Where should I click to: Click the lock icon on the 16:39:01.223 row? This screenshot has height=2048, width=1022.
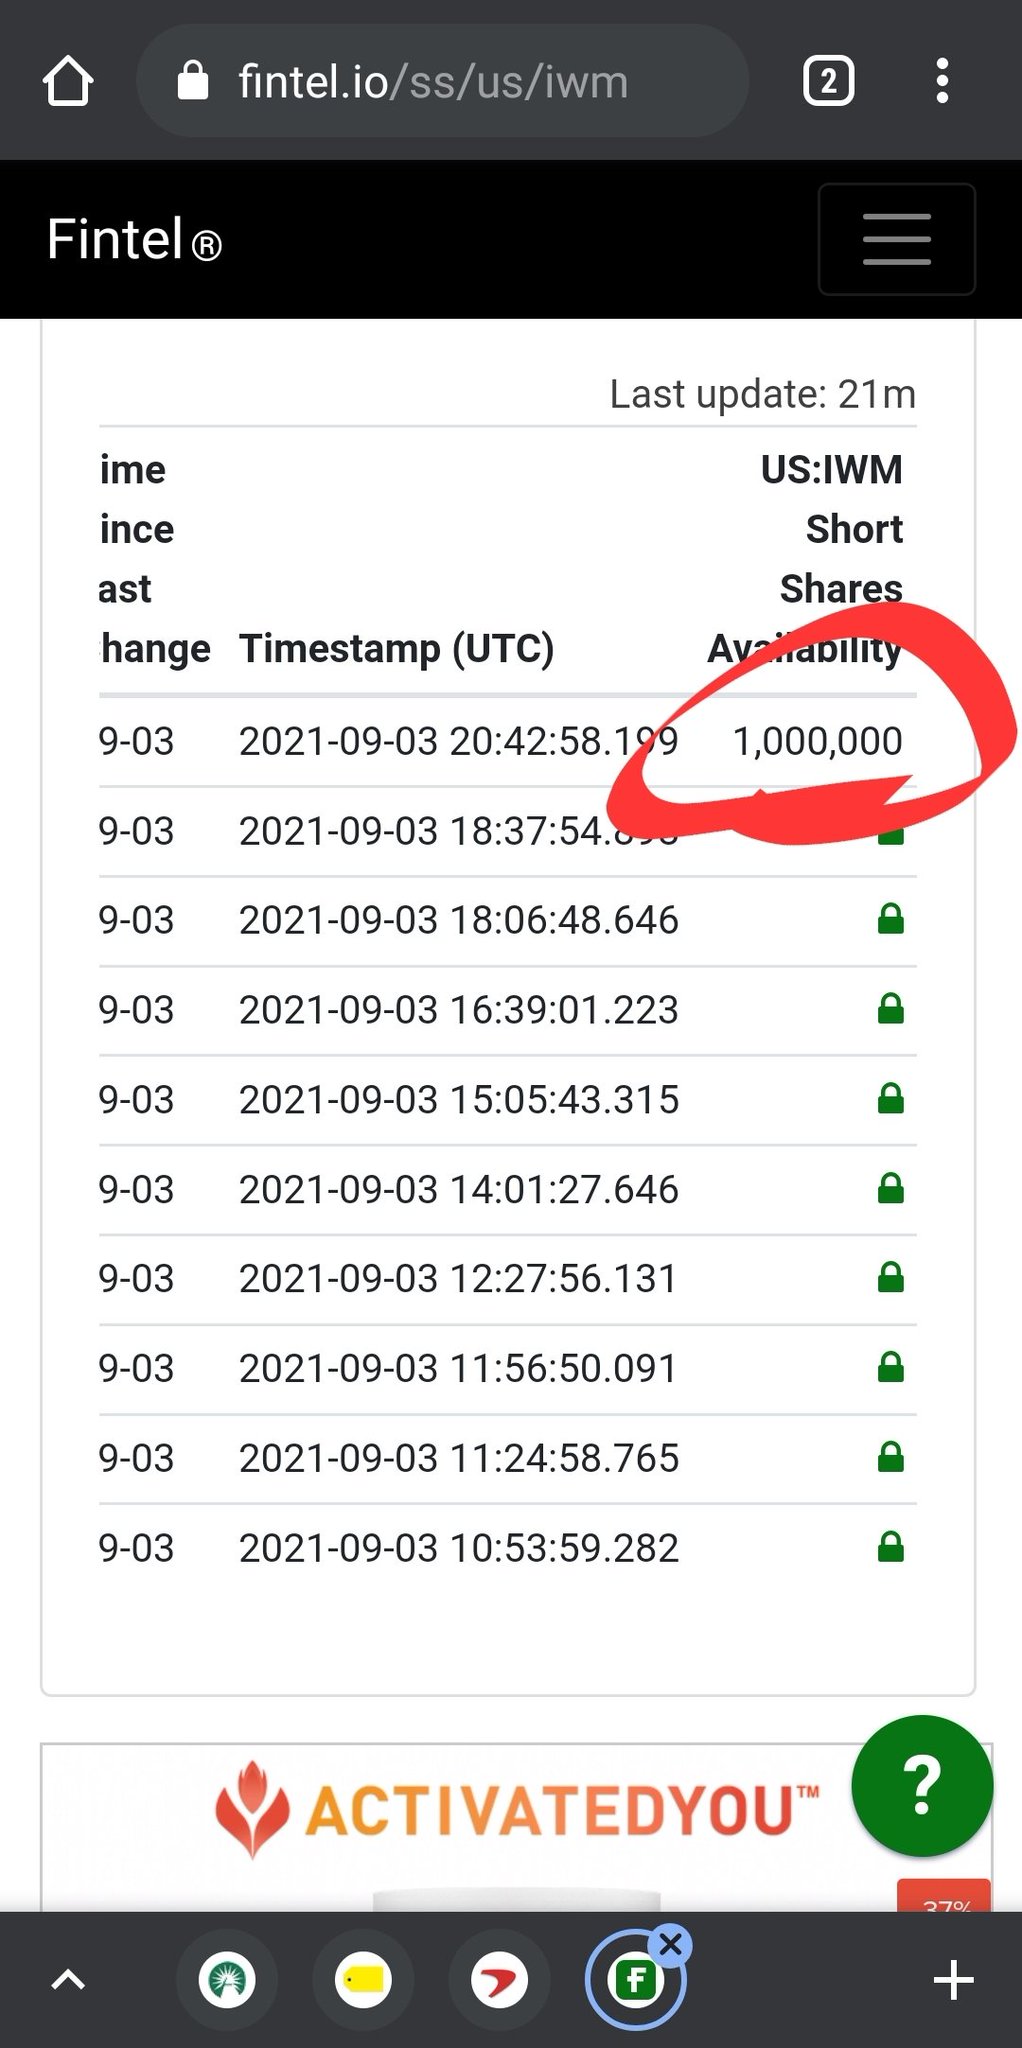click(x=890, y=1009)
